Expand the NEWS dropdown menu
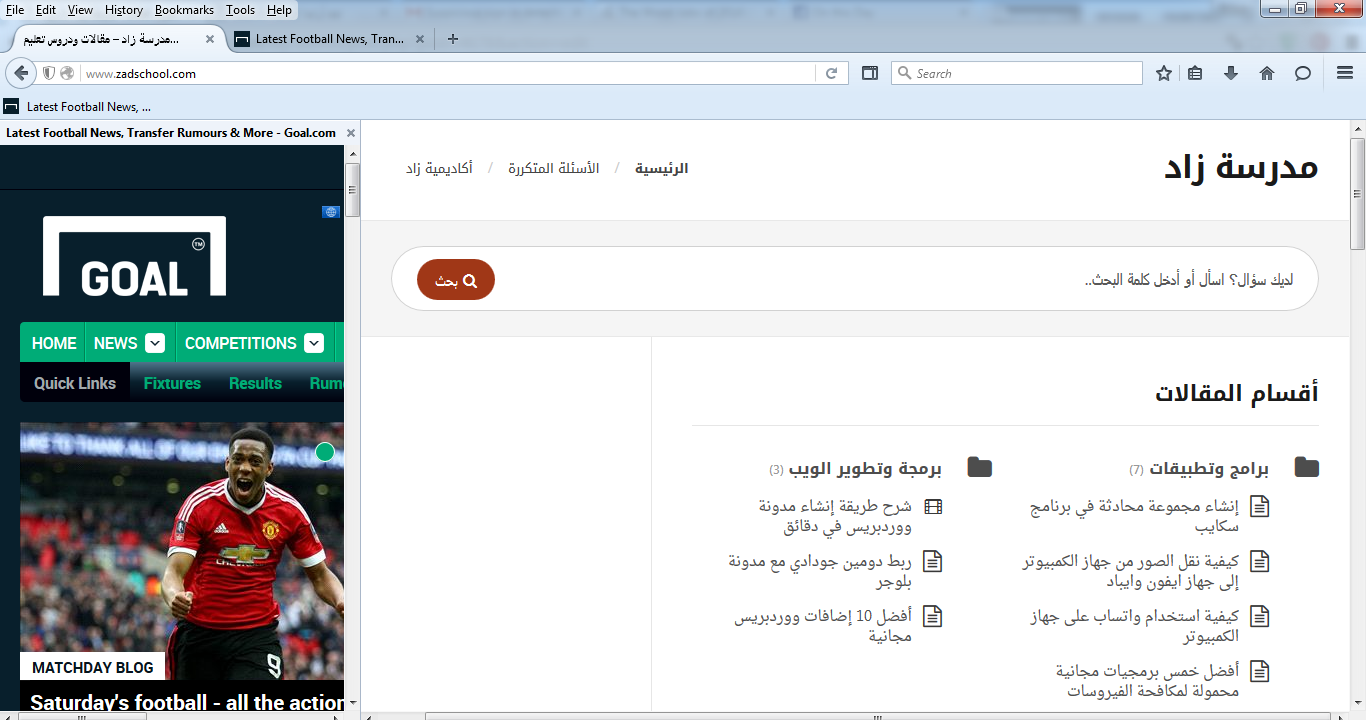Viewport: 1366px width, 720px height. point(156,342)
